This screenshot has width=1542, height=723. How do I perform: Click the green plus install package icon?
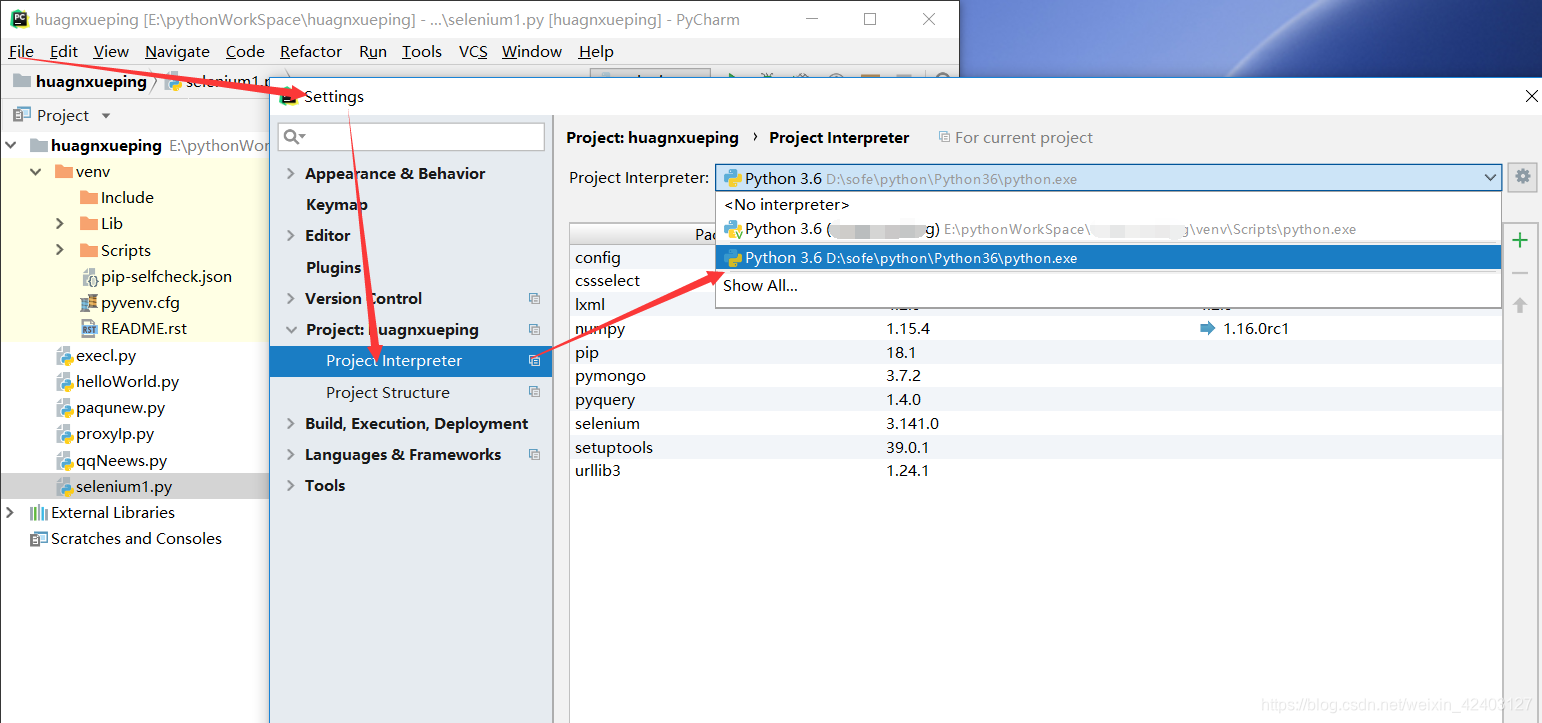tap(1520, 240)
